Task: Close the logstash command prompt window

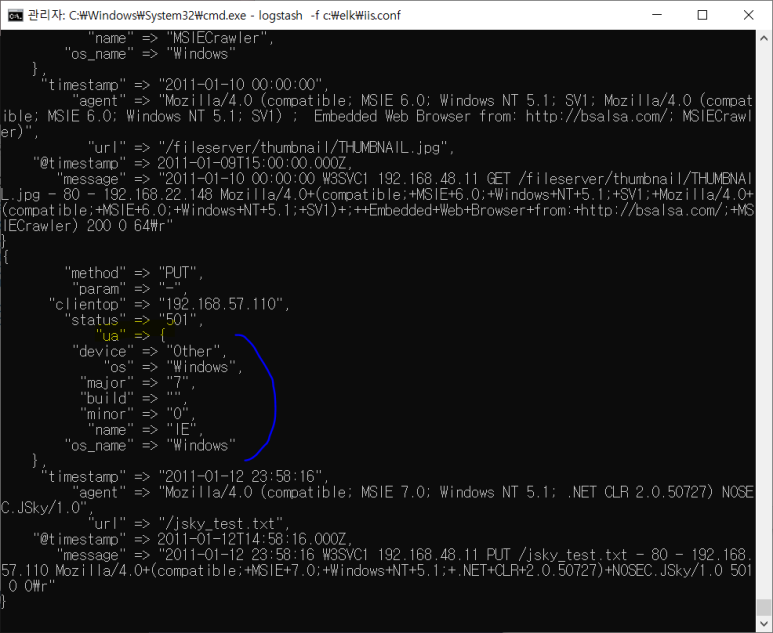Action: pyautogui.click(x=748, y=15)
